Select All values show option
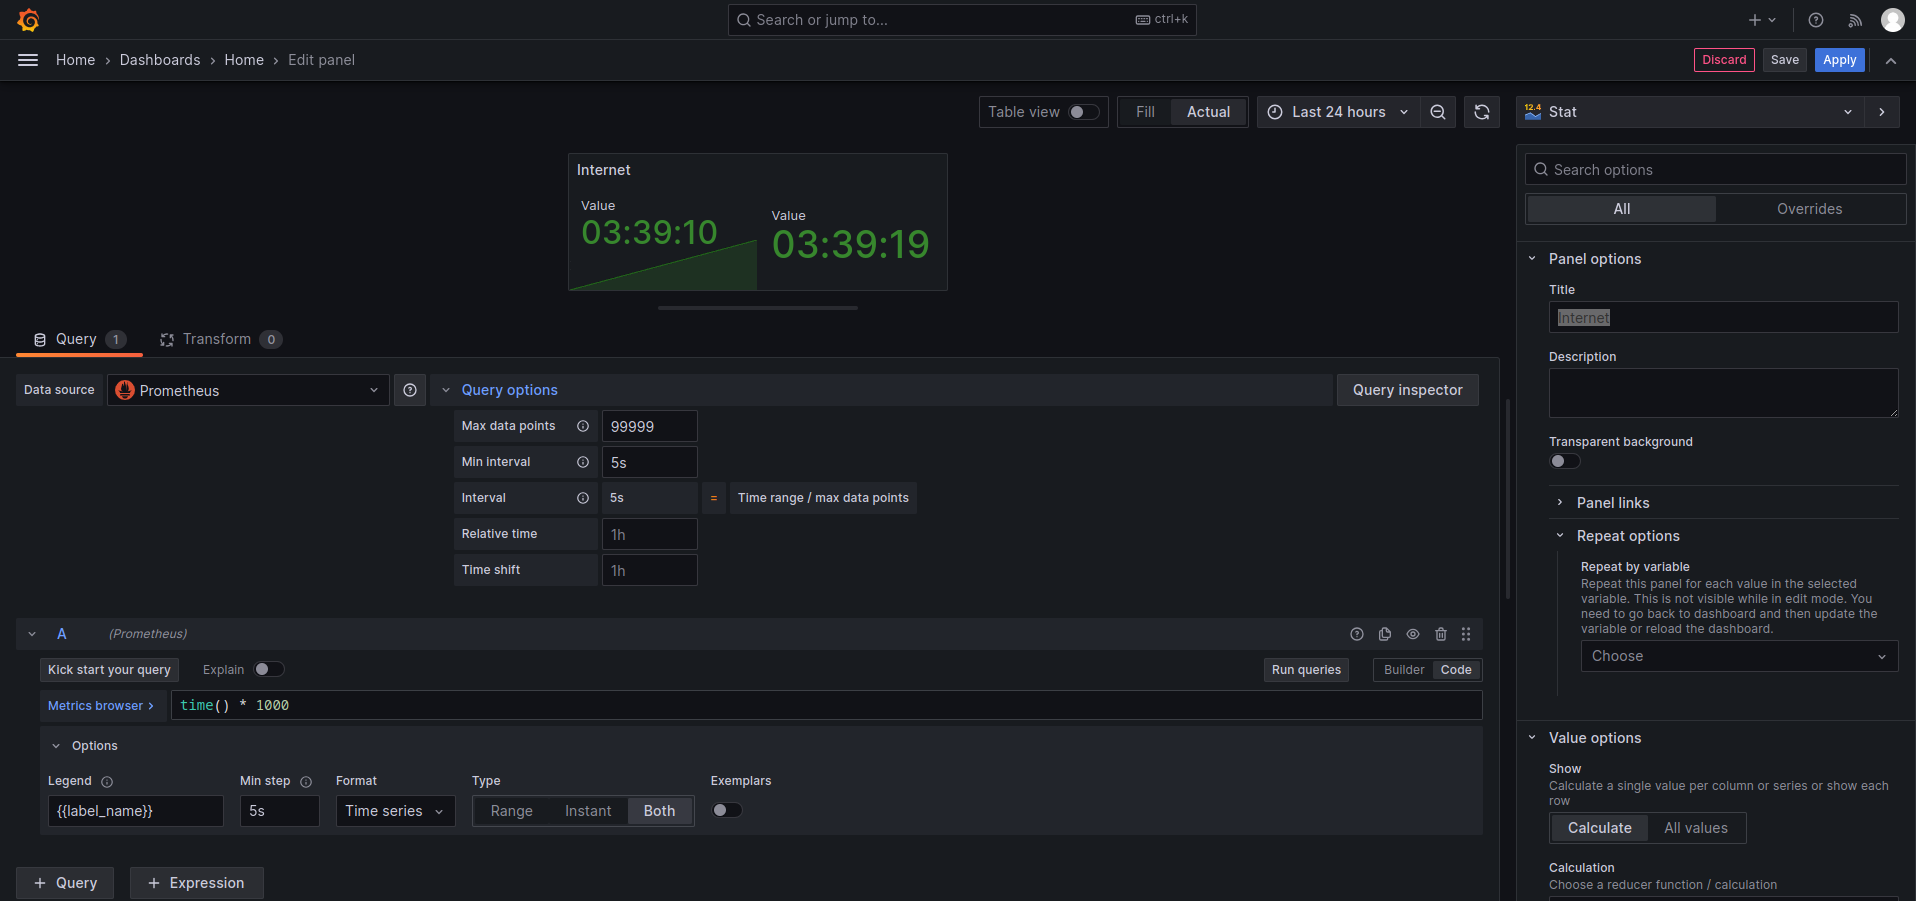 tap(1696, 828)
